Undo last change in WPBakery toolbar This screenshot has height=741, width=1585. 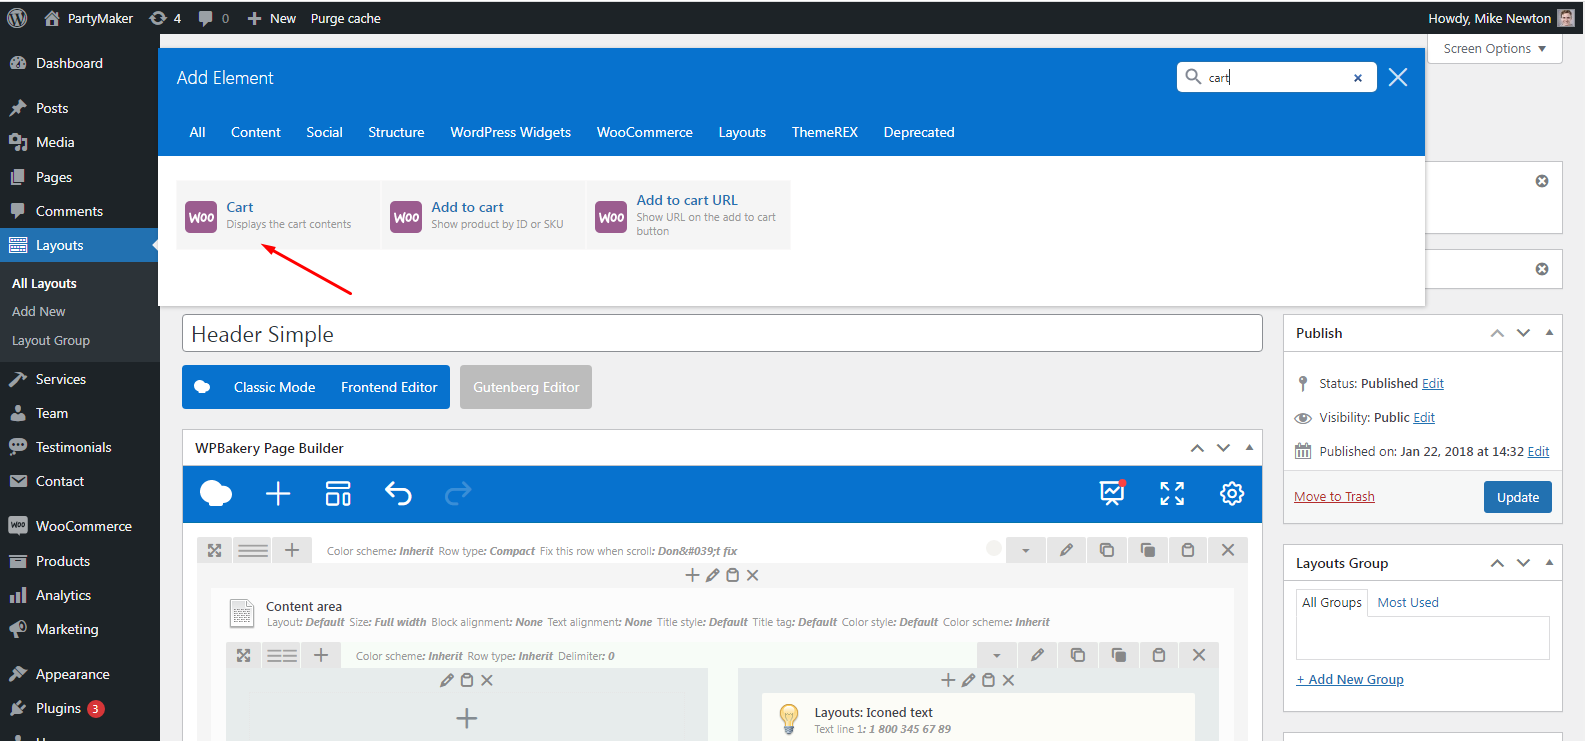(x=398, y=493)
